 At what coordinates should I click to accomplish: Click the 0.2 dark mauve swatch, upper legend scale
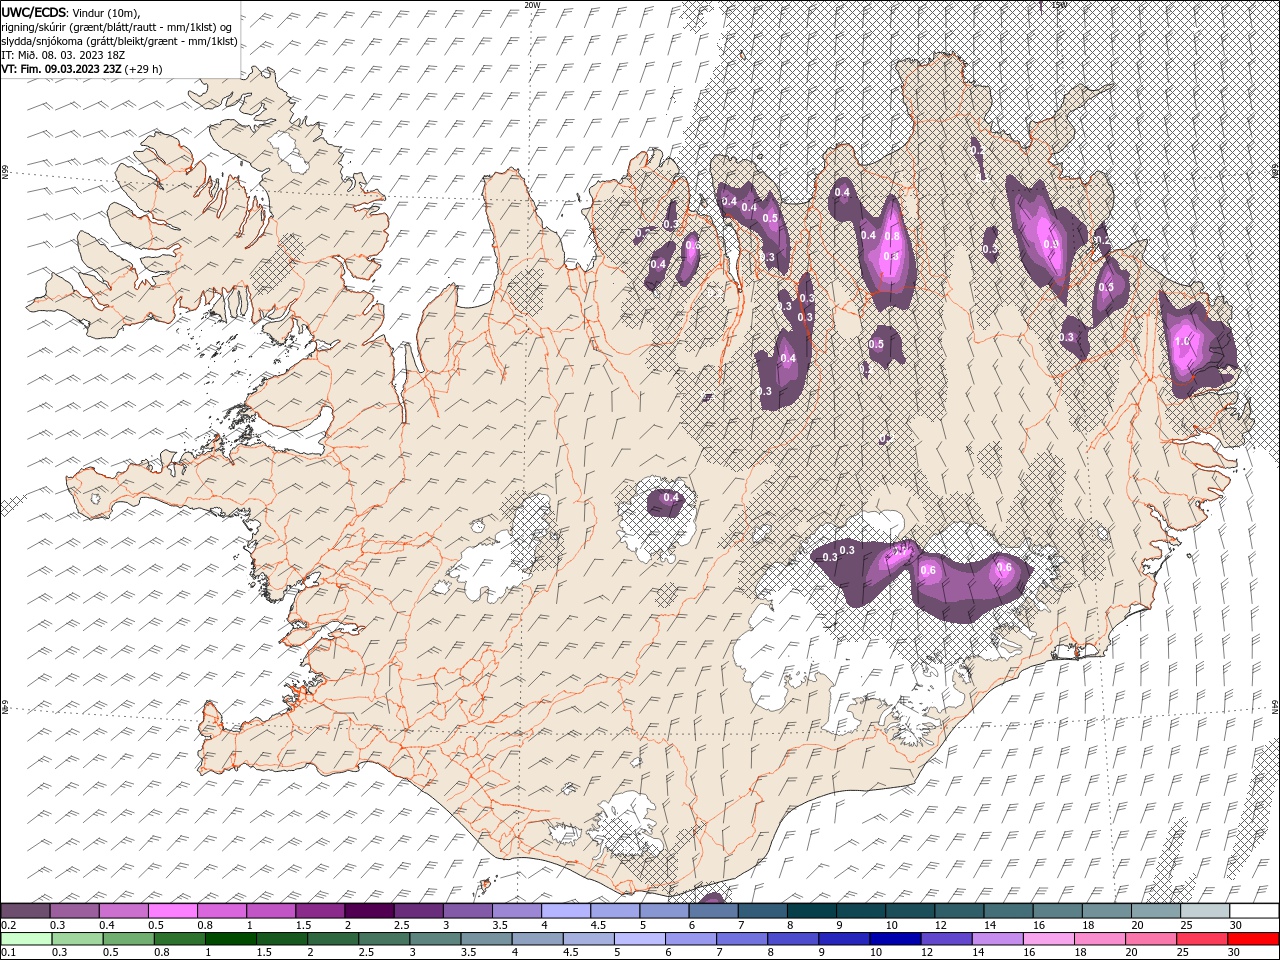click(25, 910)
